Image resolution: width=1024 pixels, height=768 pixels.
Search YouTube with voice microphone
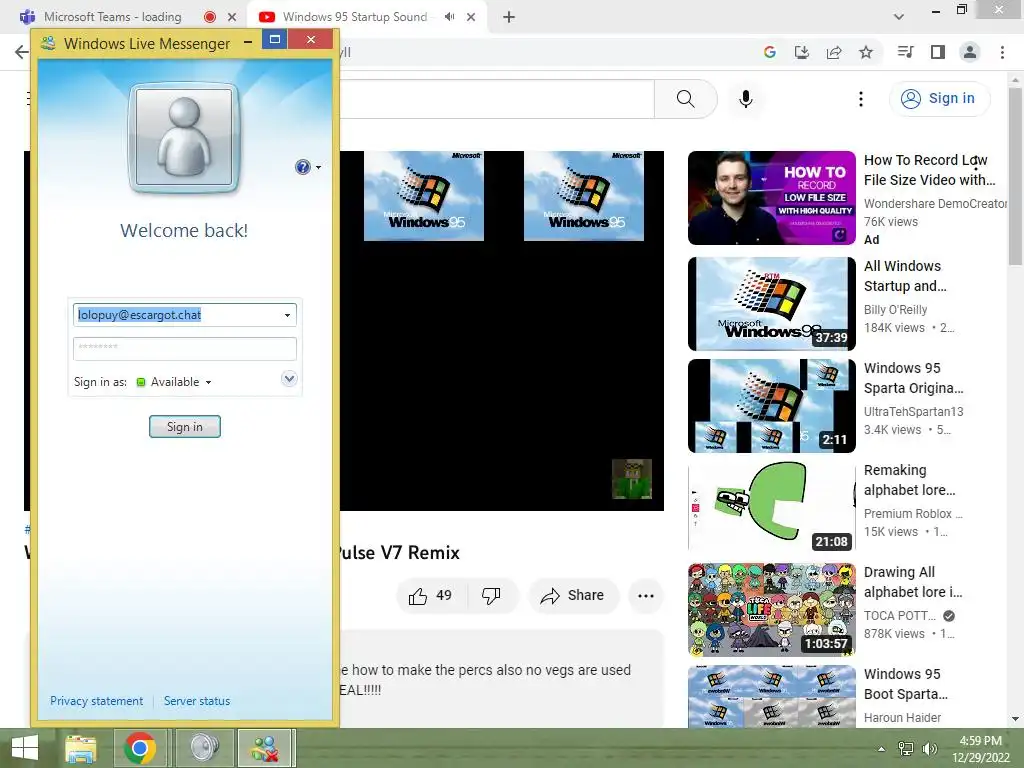coord(746,99)
